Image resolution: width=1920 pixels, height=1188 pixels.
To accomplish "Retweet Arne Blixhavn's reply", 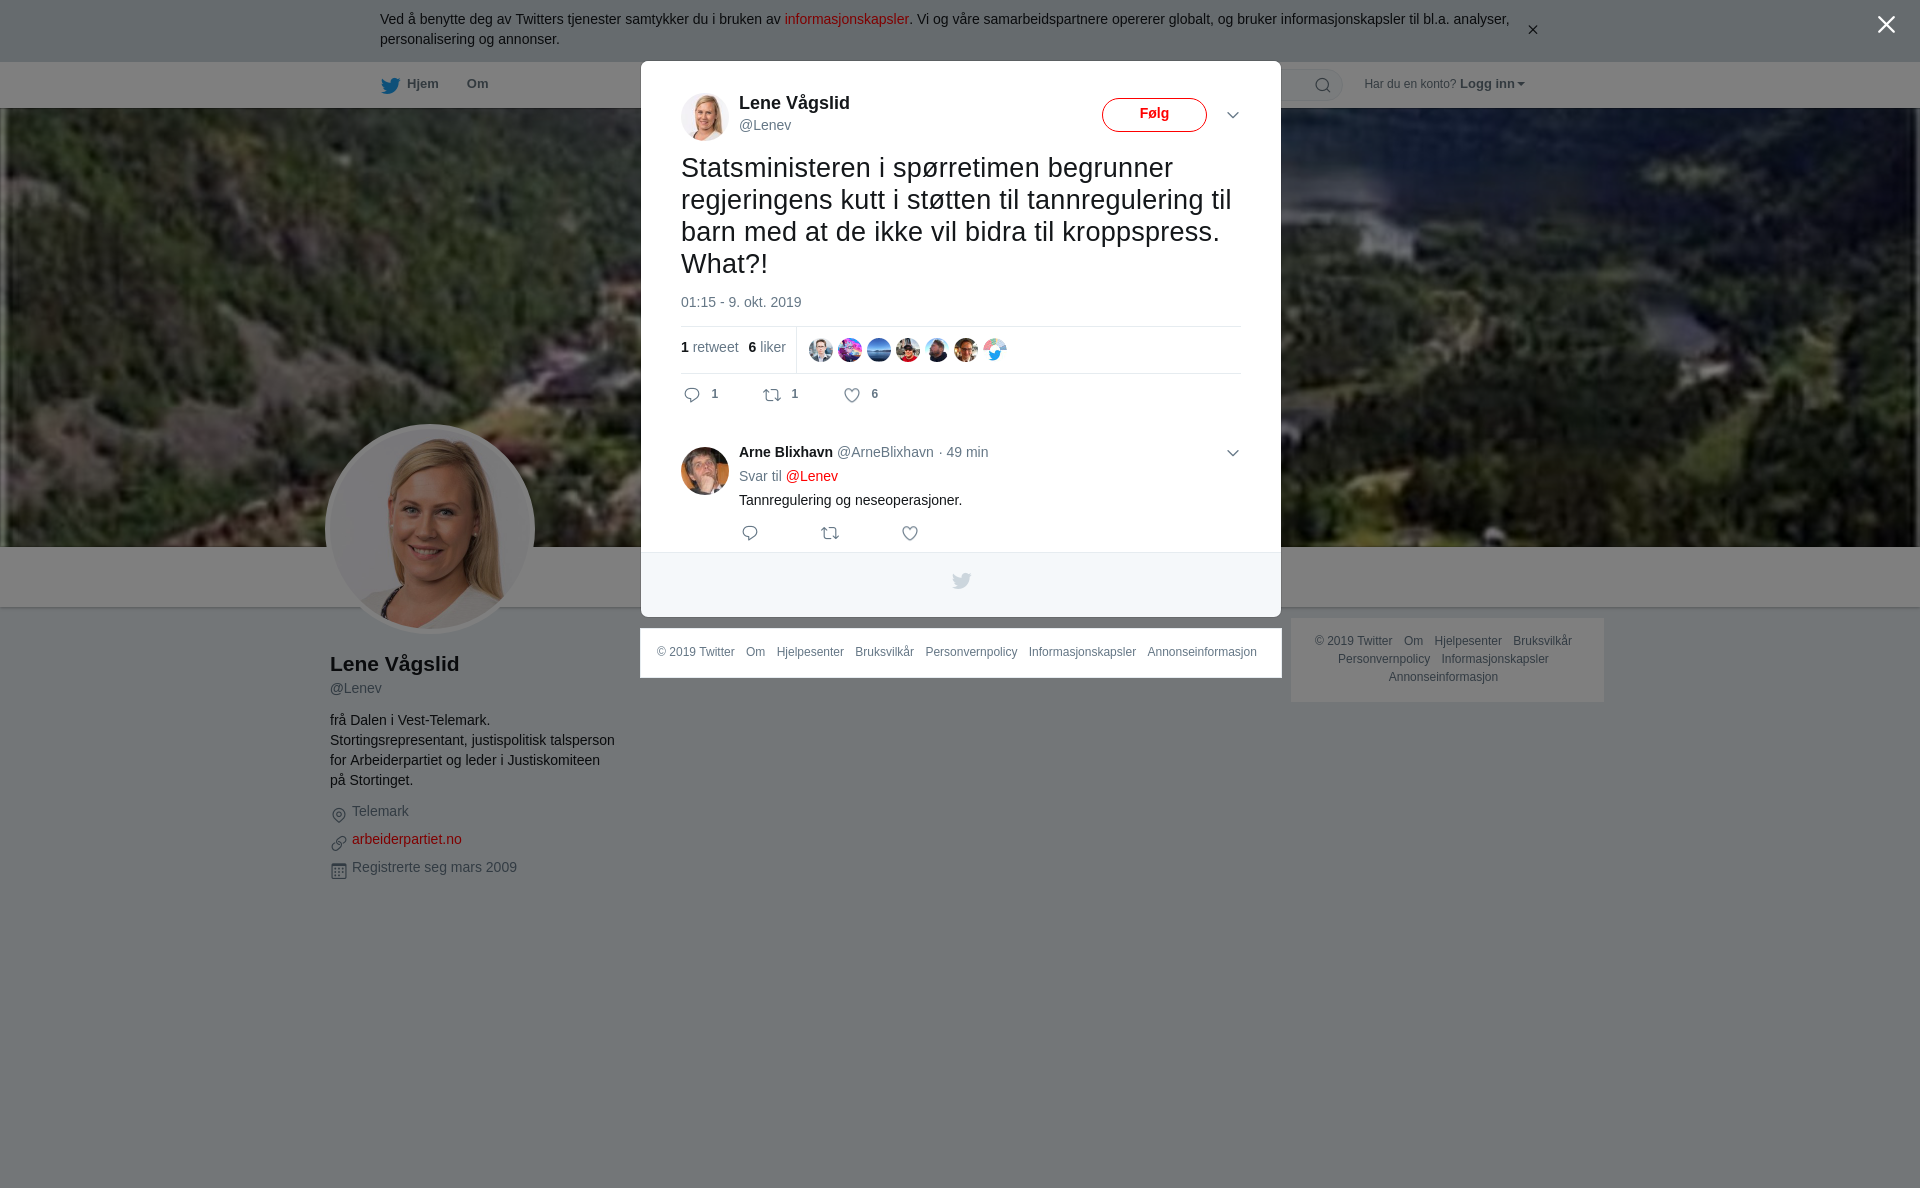I will (x=830, y=533).
